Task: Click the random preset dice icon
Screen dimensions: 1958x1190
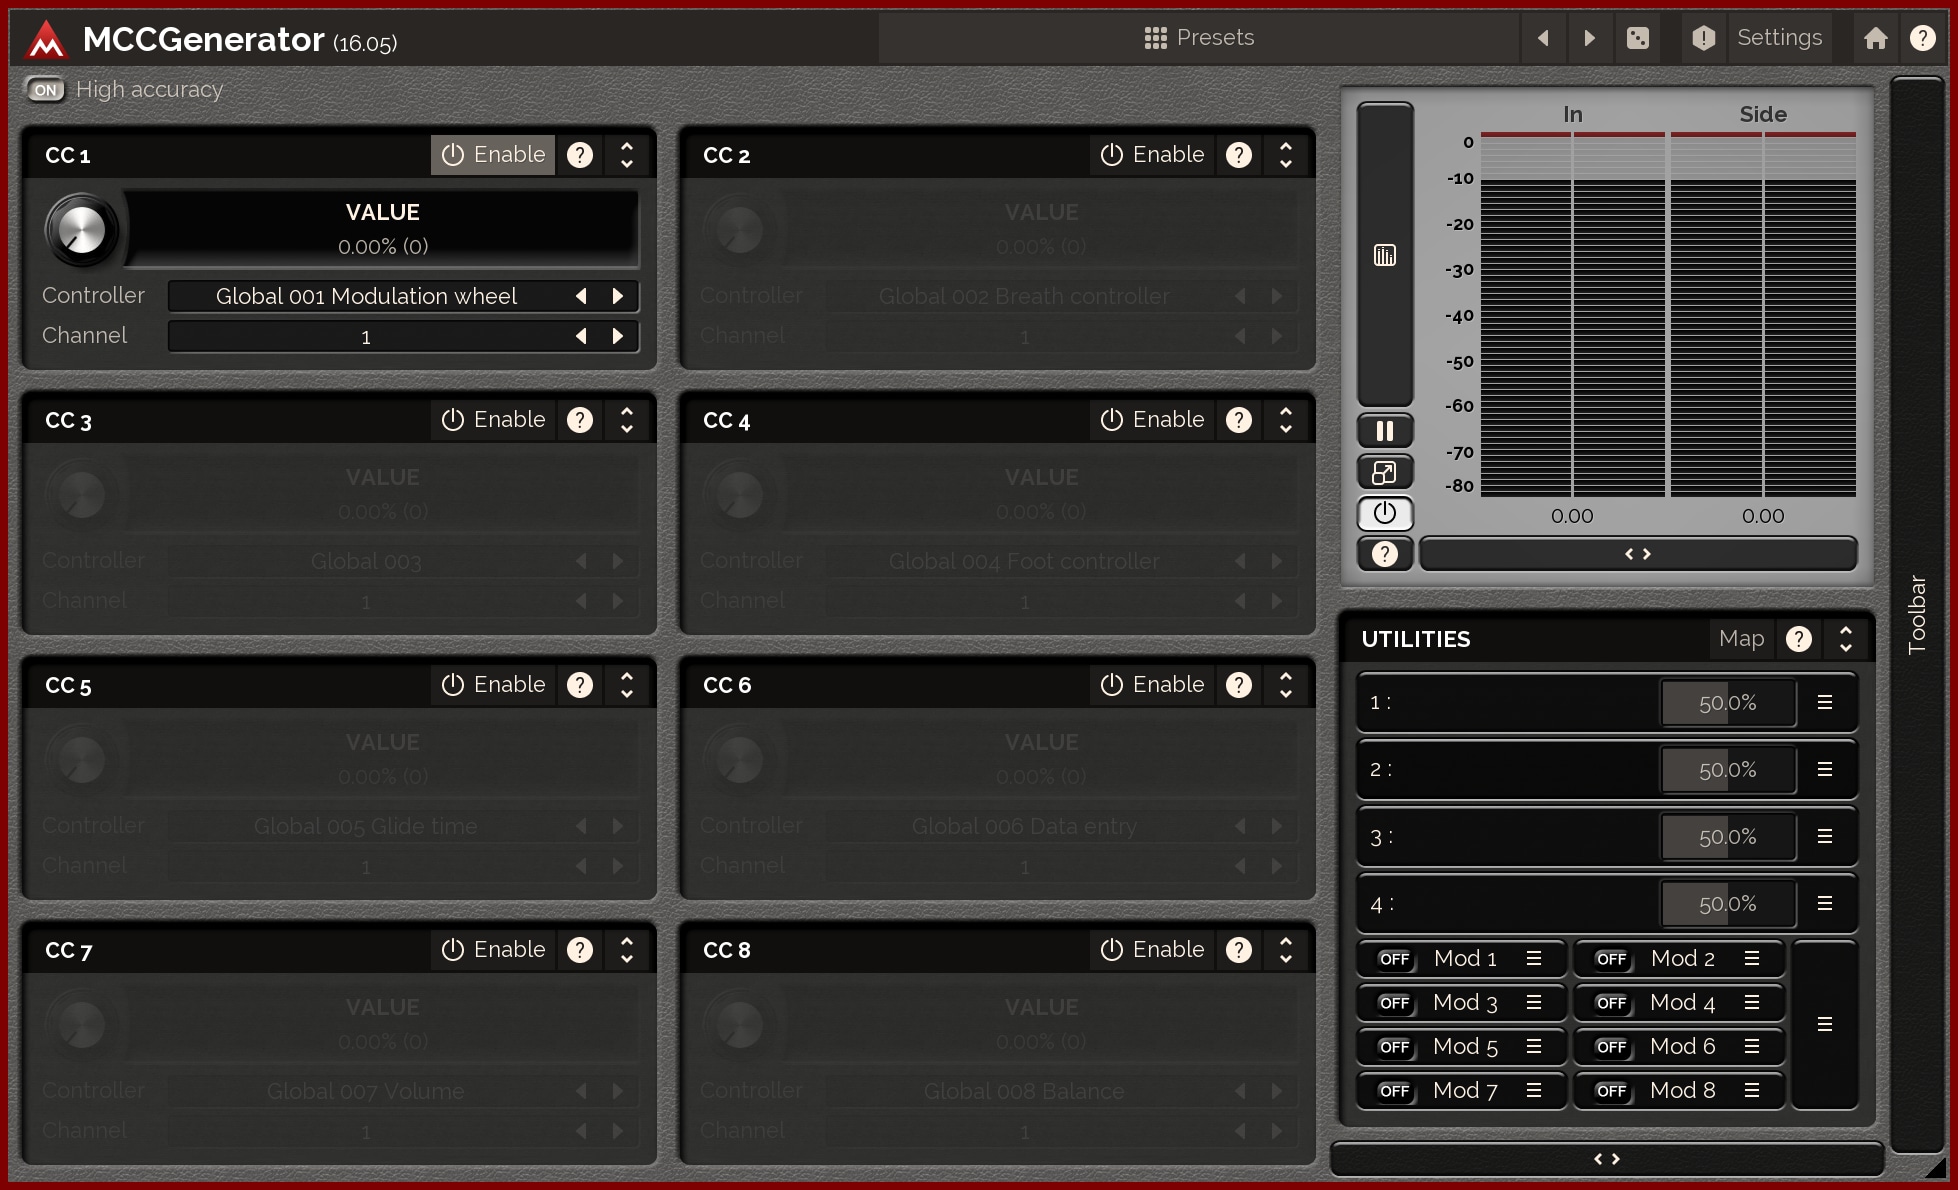Action: click(1637, 38)
